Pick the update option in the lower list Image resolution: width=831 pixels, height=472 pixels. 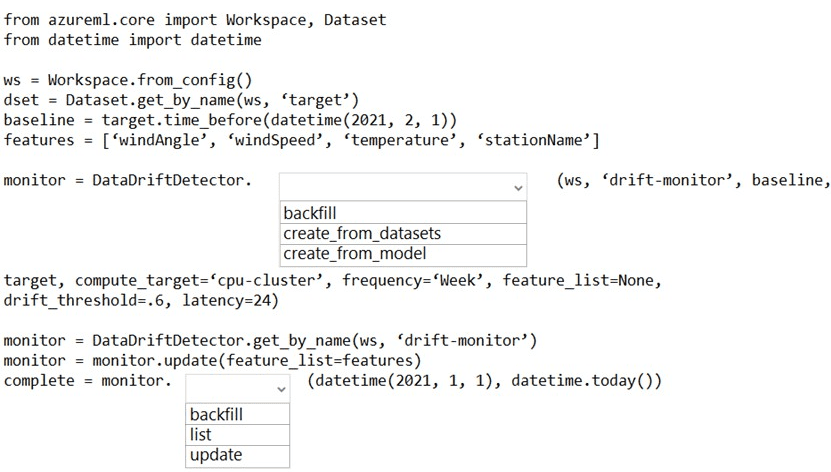point(238,455)
